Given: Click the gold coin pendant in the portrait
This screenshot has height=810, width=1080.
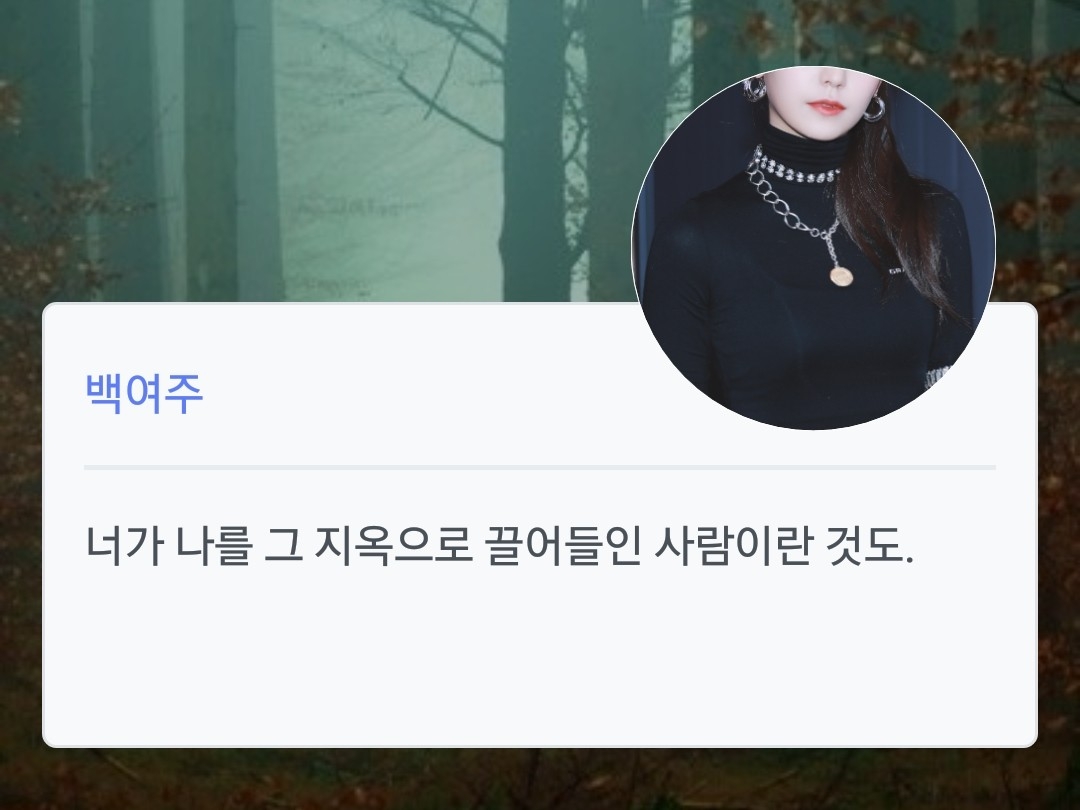Looking at the screenshot, I should [x=842, y=276].
